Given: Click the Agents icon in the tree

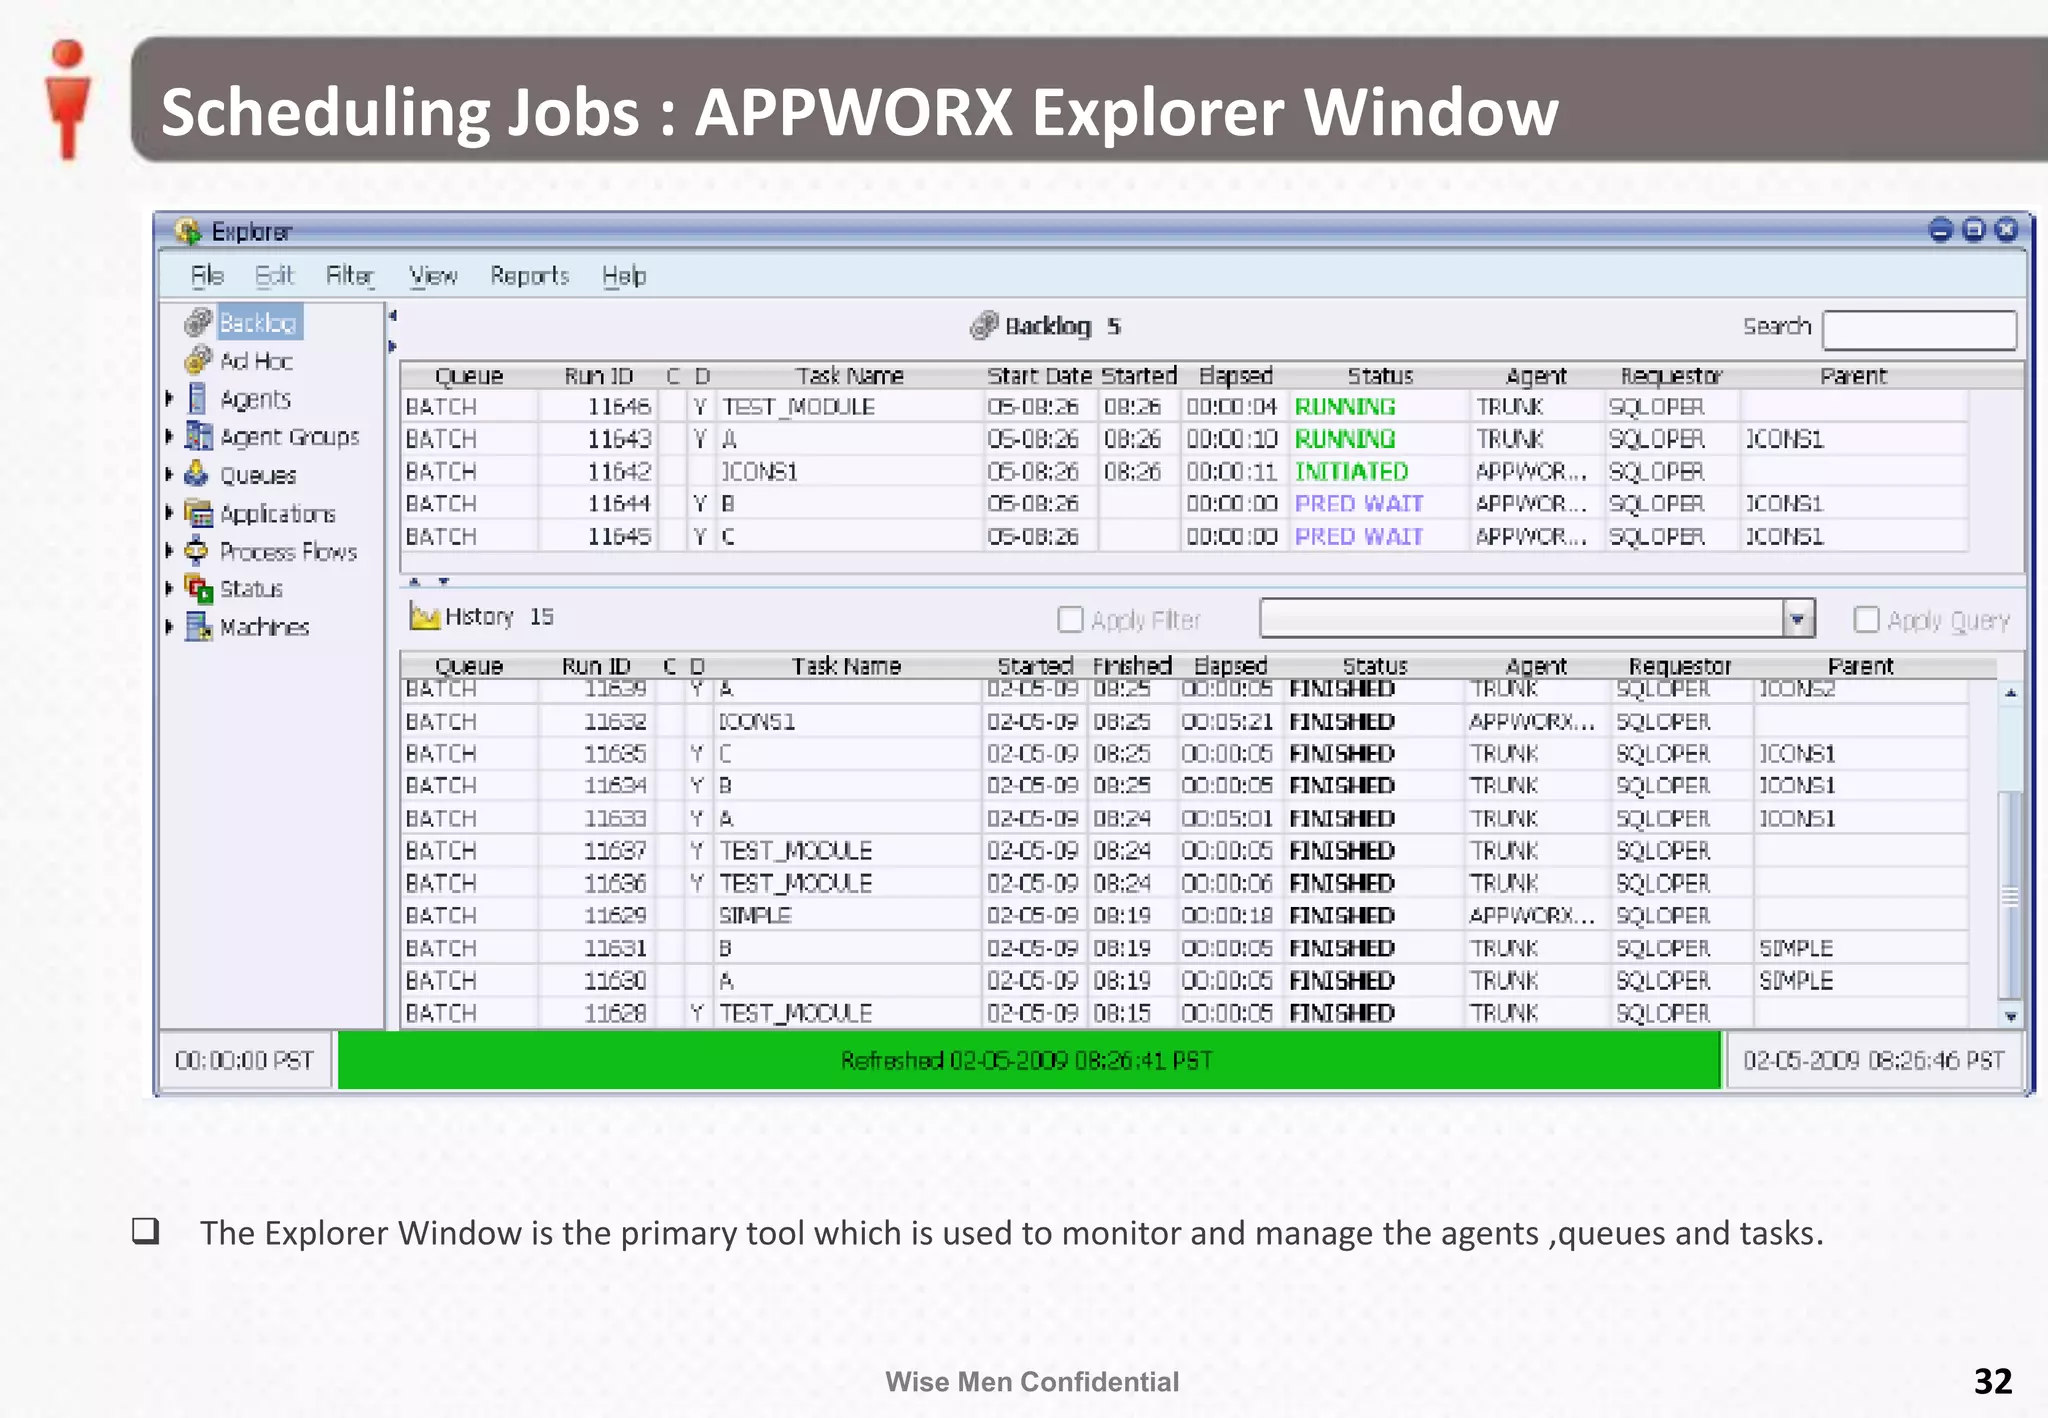Looking at the screenshot, I should coord(198,398).
